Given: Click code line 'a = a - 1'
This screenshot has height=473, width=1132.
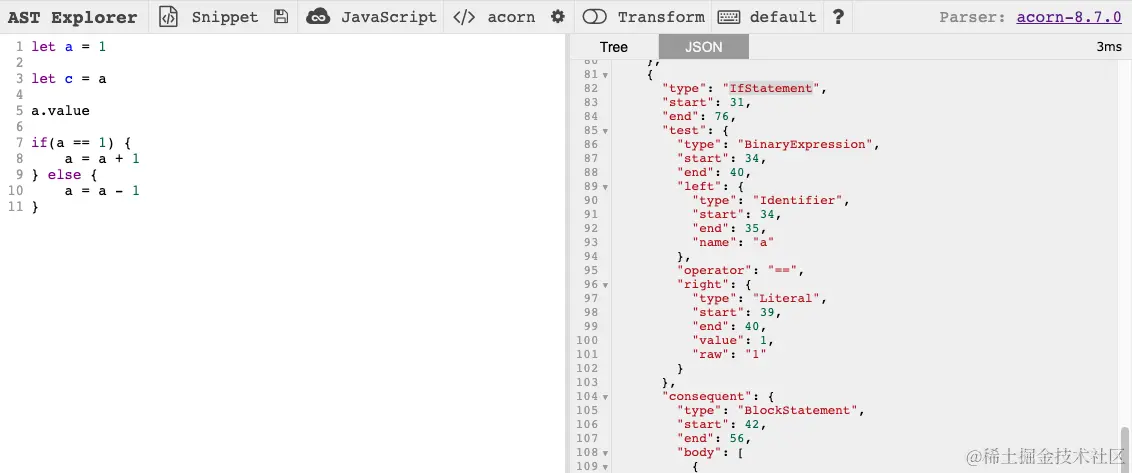Looking at the screenshot, I should click(102, 191).
